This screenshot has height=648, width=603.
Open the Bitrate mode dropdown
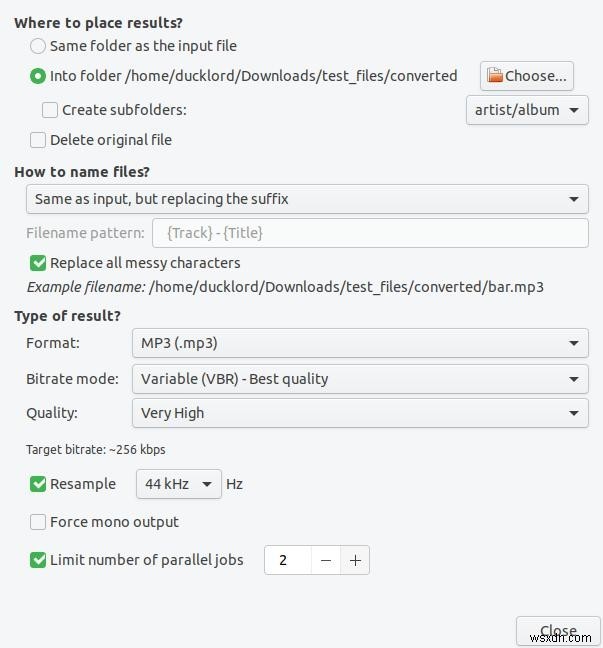click(x=360, y=379)
